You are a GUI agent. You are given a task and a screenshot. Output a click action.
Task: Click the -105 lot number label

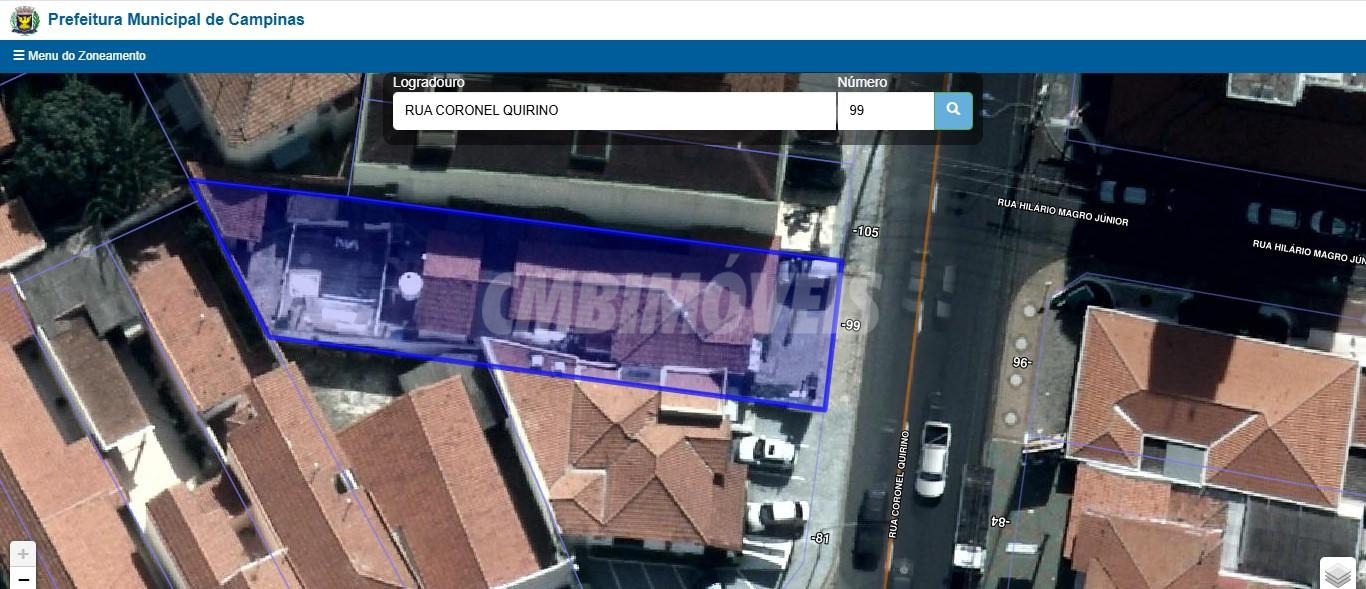coord(865,232)
